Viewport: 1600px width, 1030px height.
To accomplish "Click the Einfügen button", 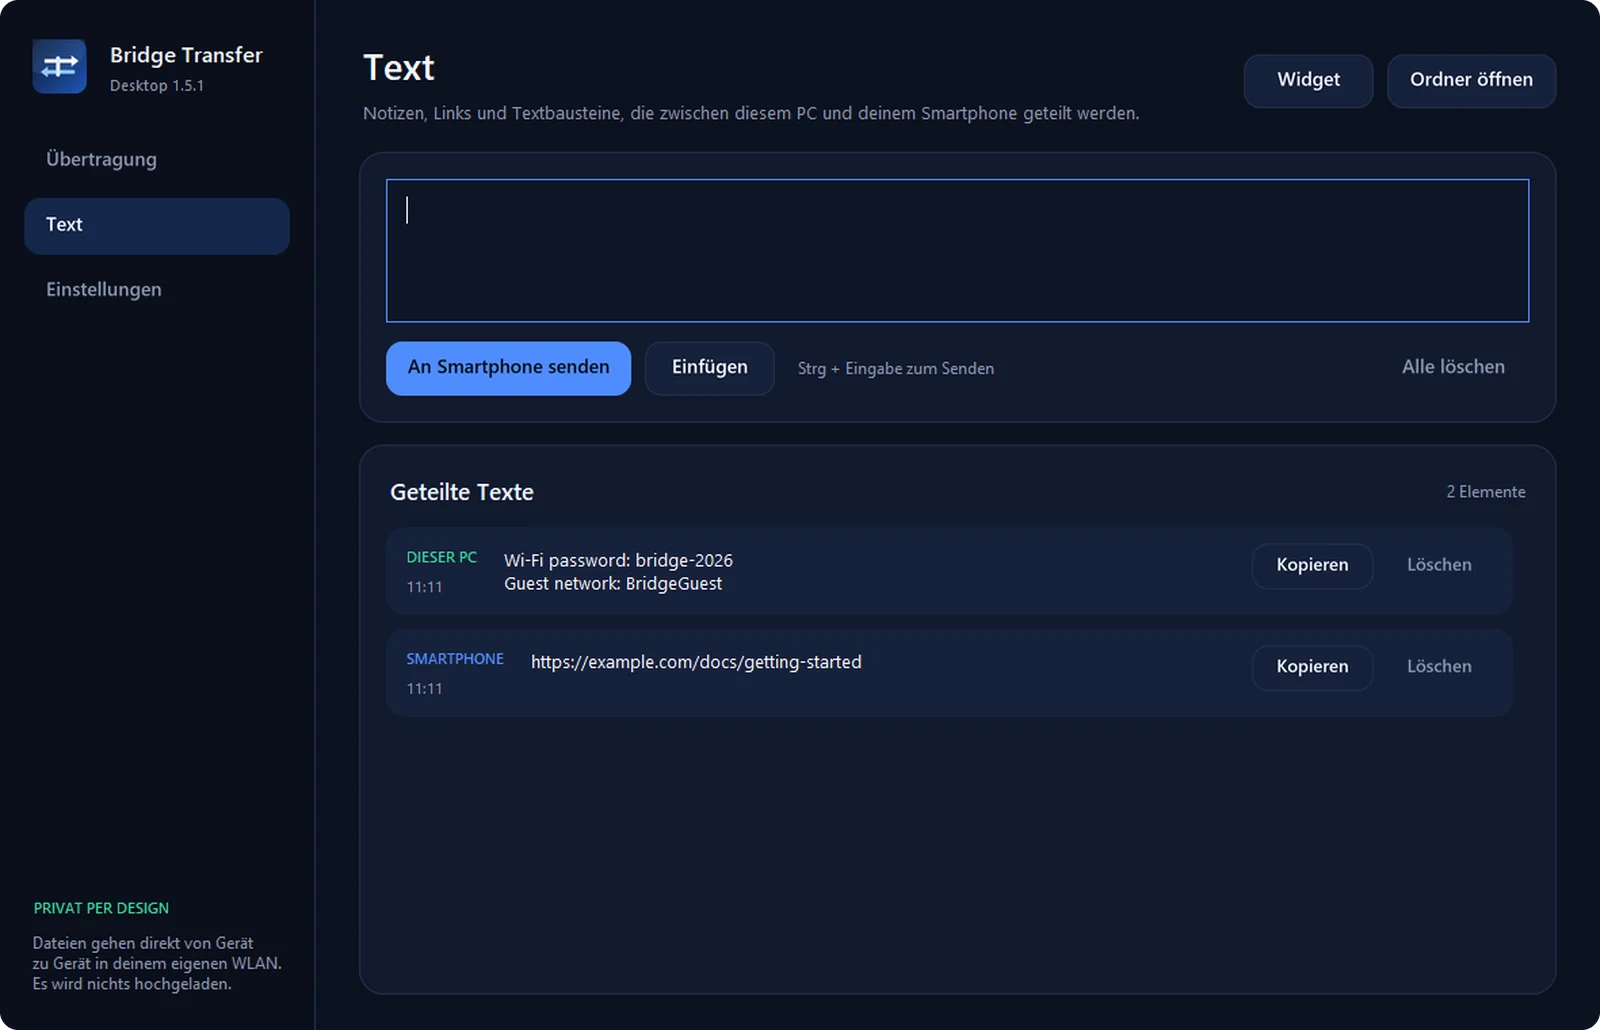I will click(x=709, y=368).
